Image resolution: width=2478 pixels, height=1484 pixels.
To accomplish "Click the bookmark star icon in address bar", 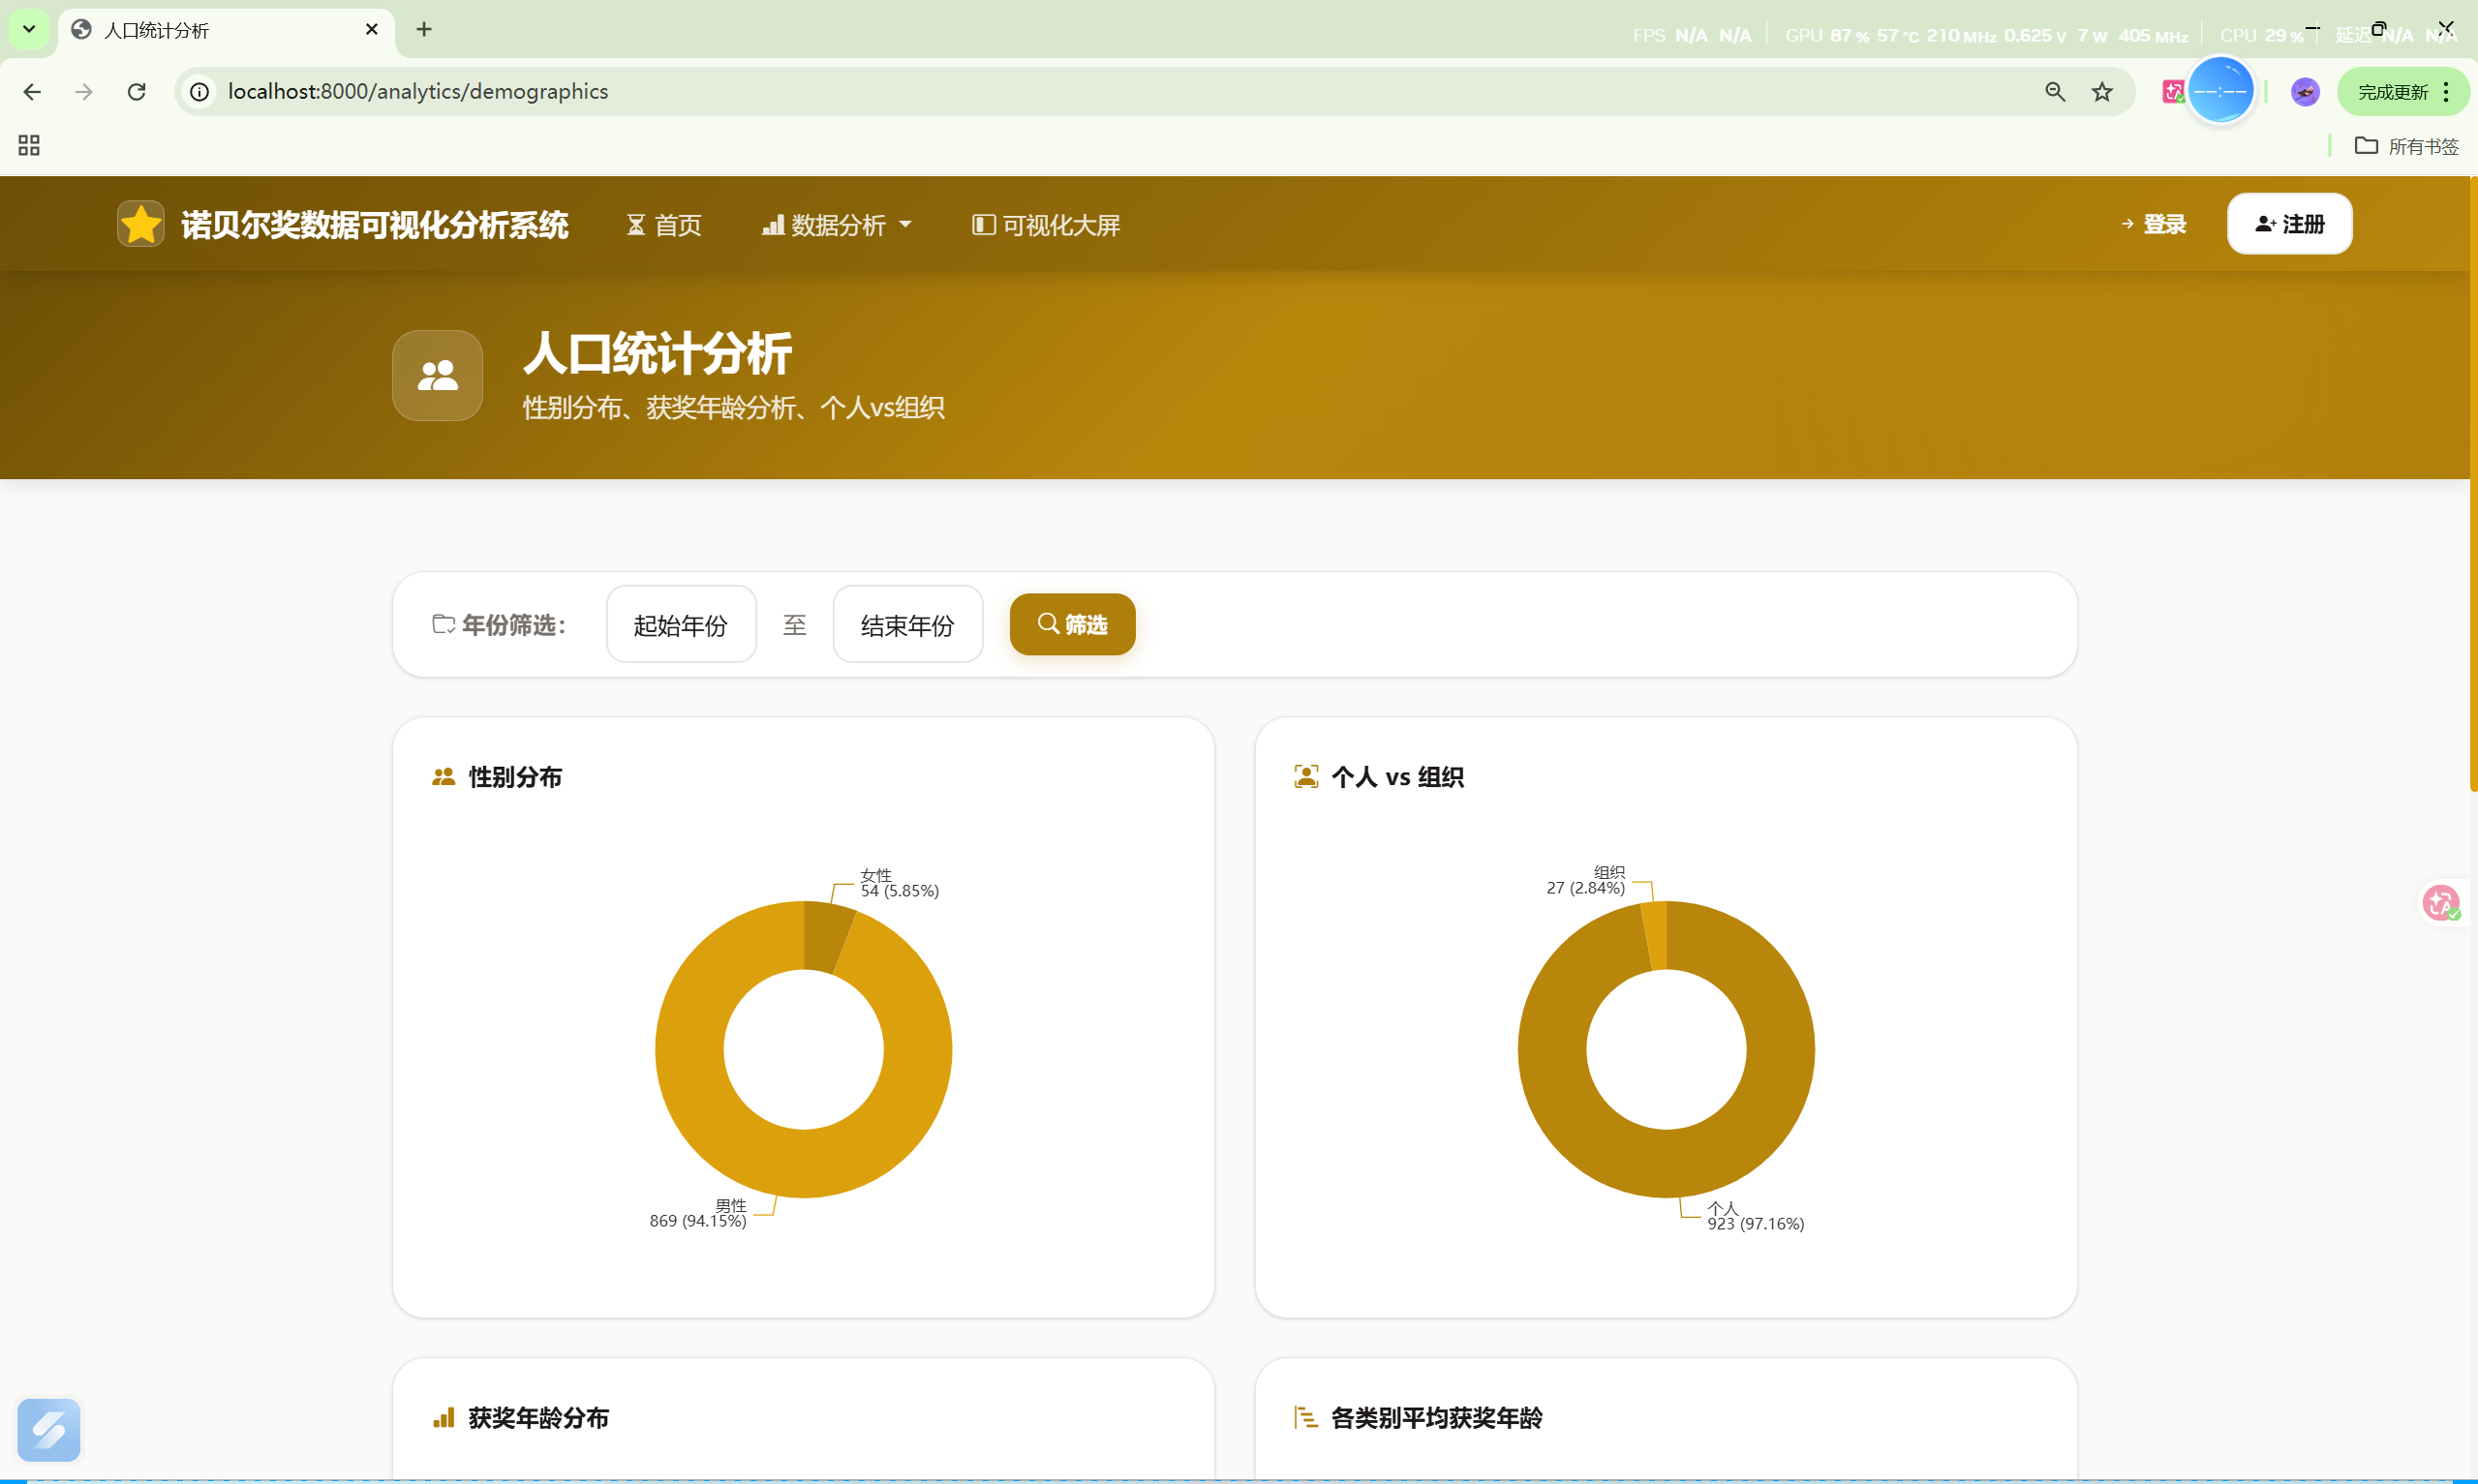I will [x=2101, y=92].
